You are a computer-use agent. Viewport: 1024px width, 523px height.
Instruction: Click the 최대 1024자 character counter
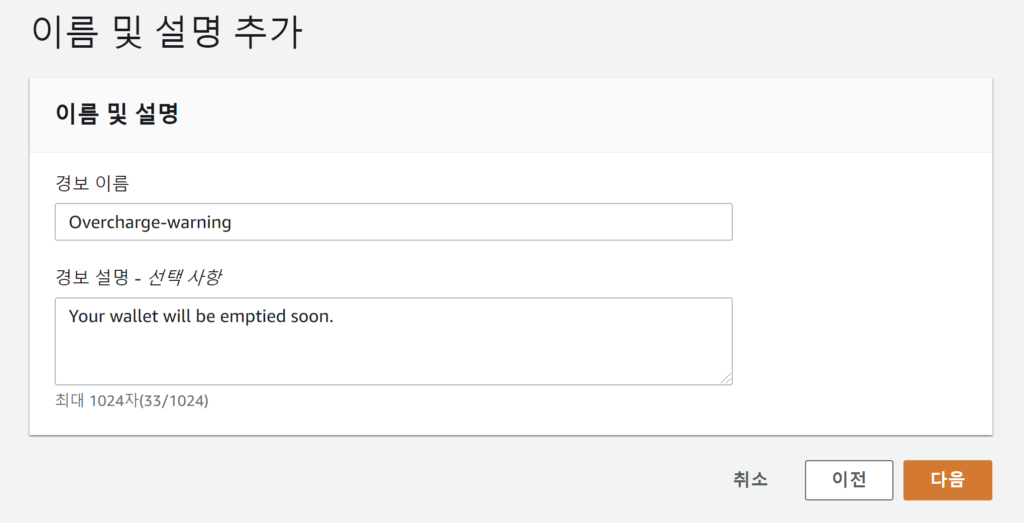pos(95,401)
